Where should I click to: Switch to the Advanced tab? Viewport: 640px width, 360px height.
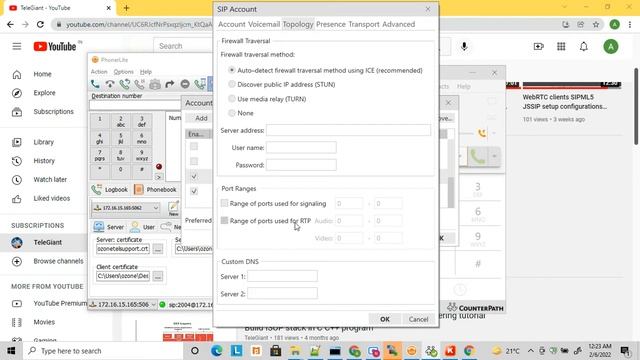(x=398, y=24)
